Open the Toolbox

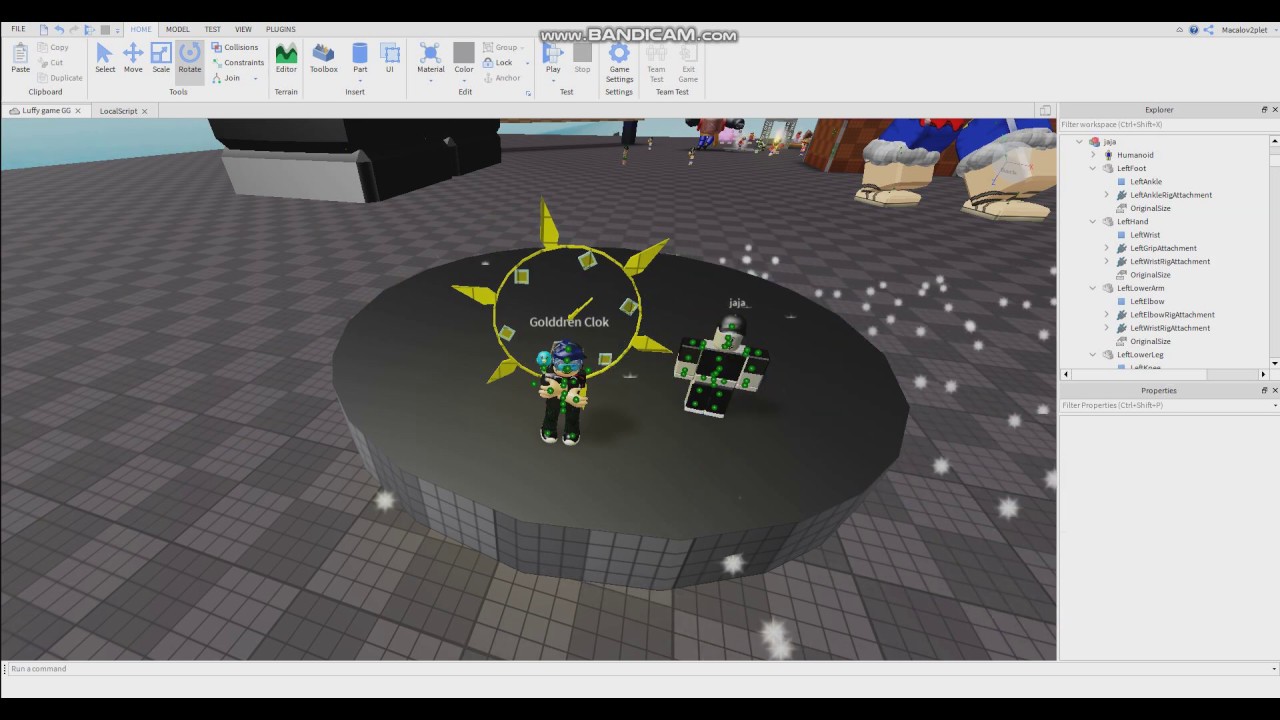click(x=324, y=58)
